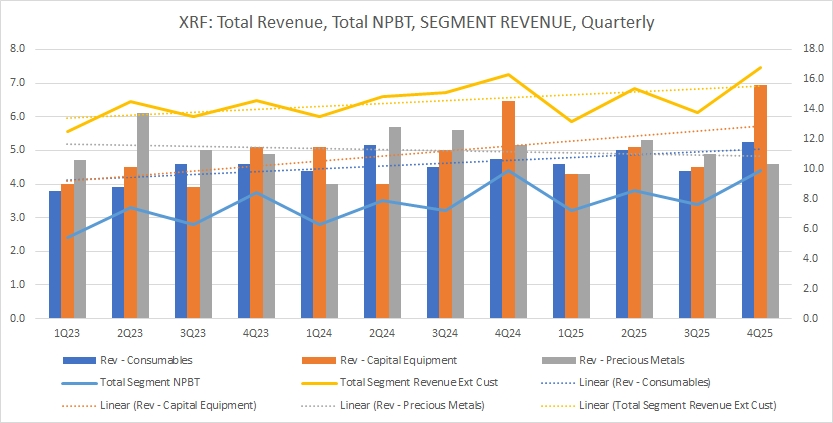The width and height of the screenshot is (833, 423).
Task: Click Linear (Rev - Consumables) legend entry
Action: coord(653,382)
